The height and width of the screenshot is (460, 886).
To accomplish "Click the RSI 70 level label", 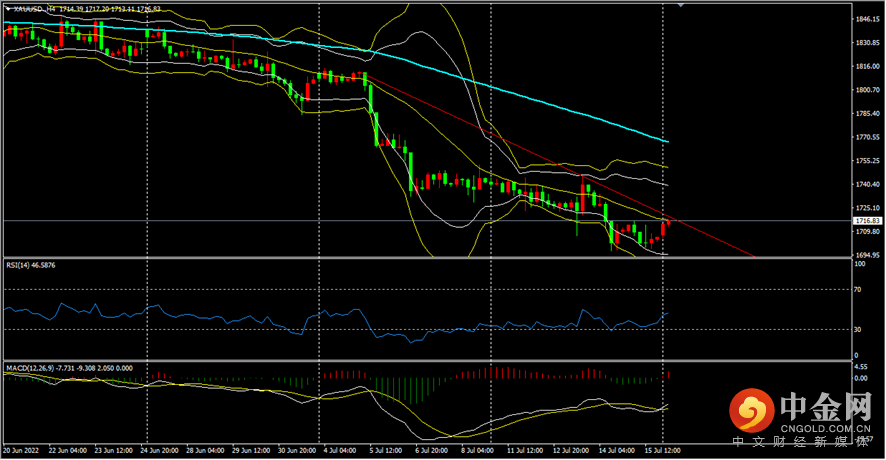I will (x=858, y=289).
